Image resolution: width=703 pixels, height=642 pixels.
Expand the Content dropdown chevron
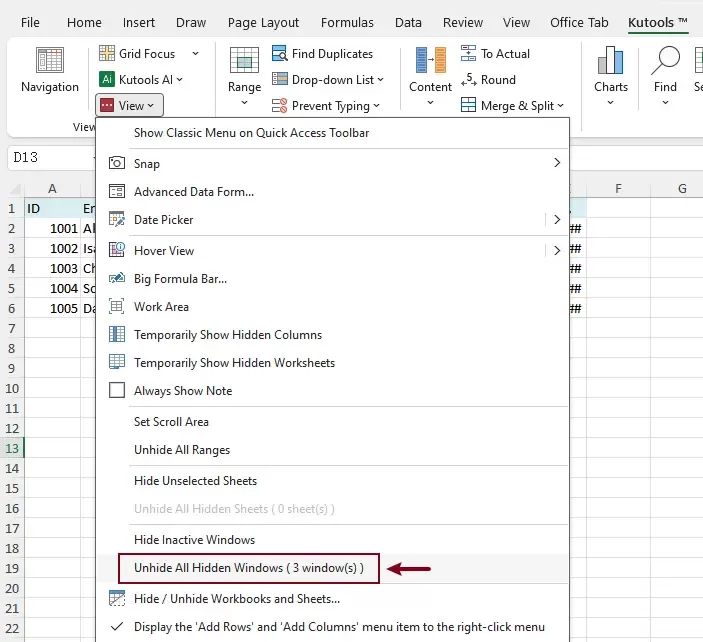tap(430, 103)
